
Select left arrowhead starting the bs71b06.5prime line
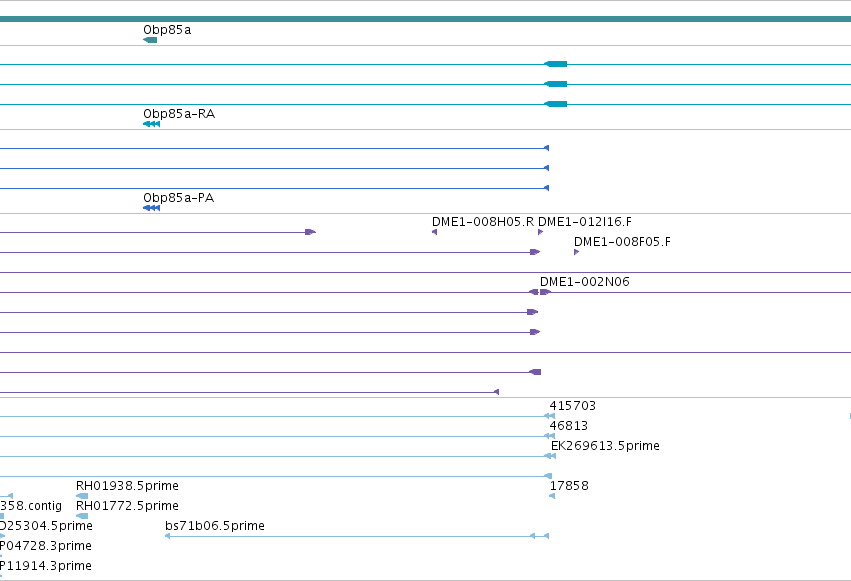point(168,537)
